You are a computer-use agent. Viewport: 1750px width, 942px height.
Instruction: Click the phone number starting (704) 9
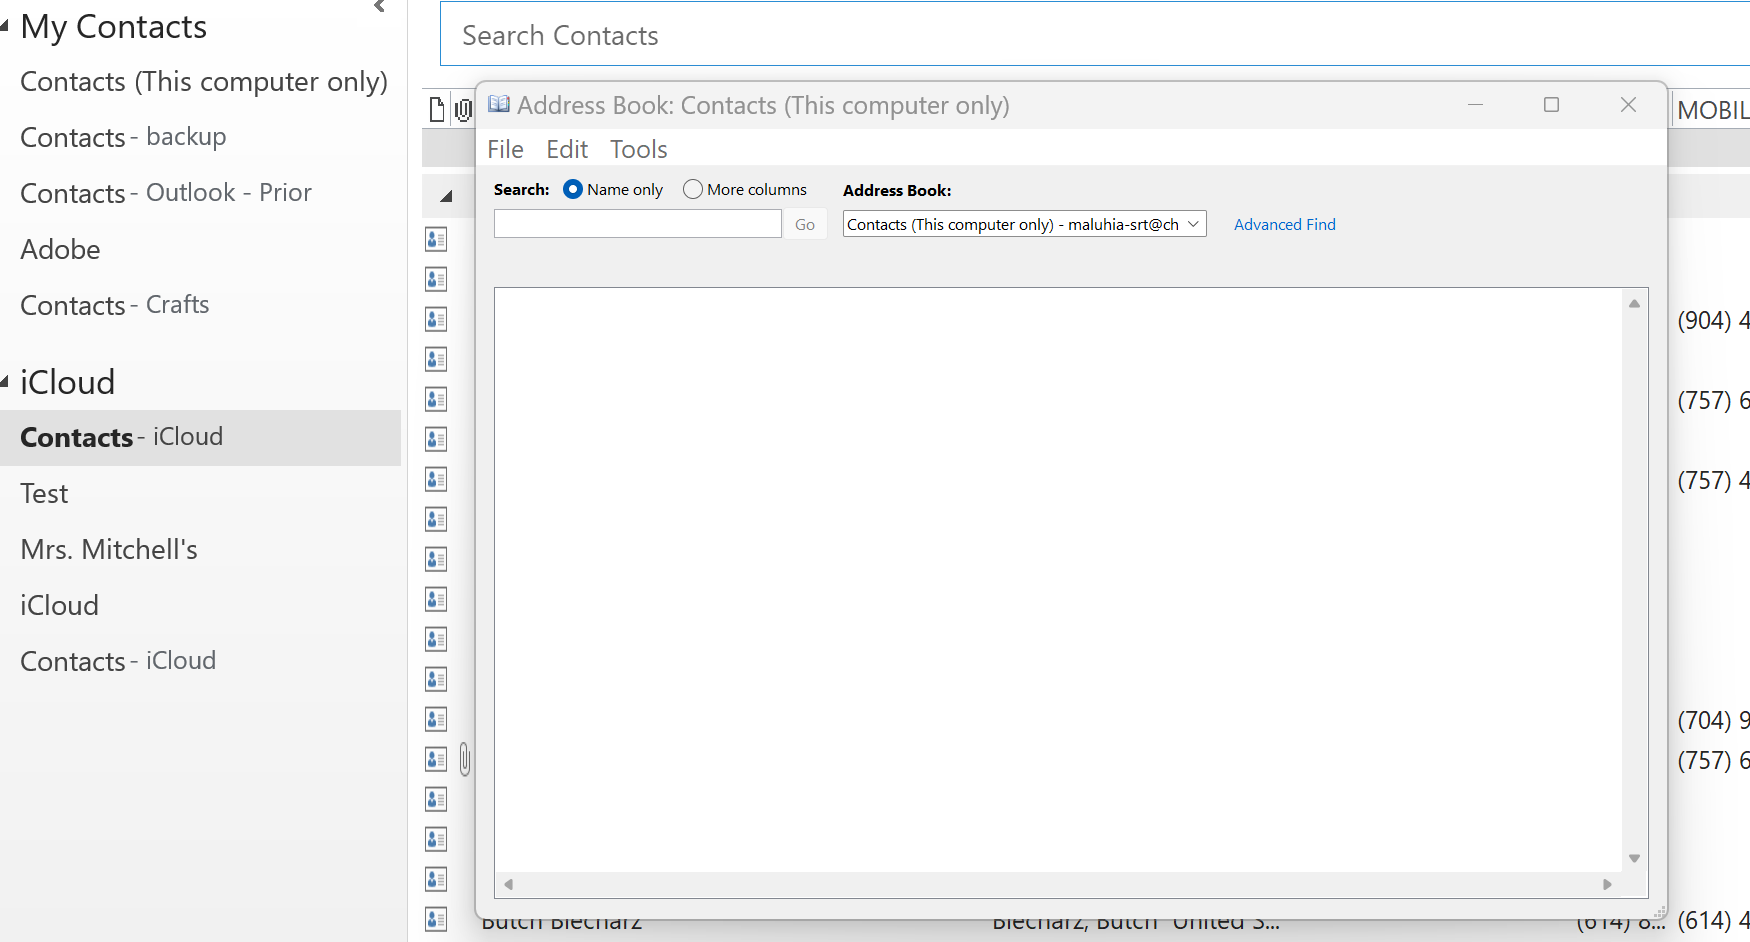pos(1713,720)
